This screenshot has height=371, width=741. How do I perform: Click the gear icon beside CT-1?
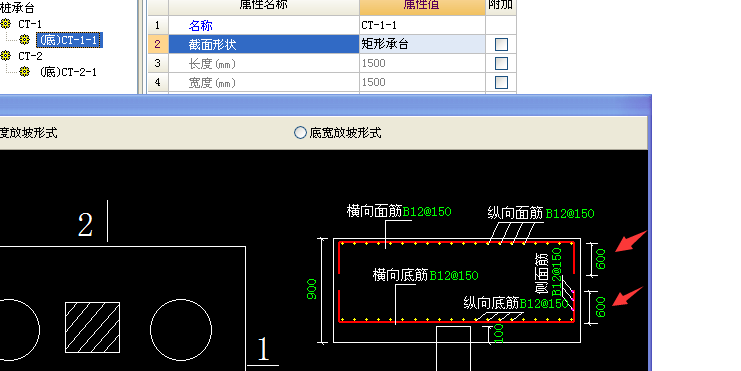click(x=6, y=24)
